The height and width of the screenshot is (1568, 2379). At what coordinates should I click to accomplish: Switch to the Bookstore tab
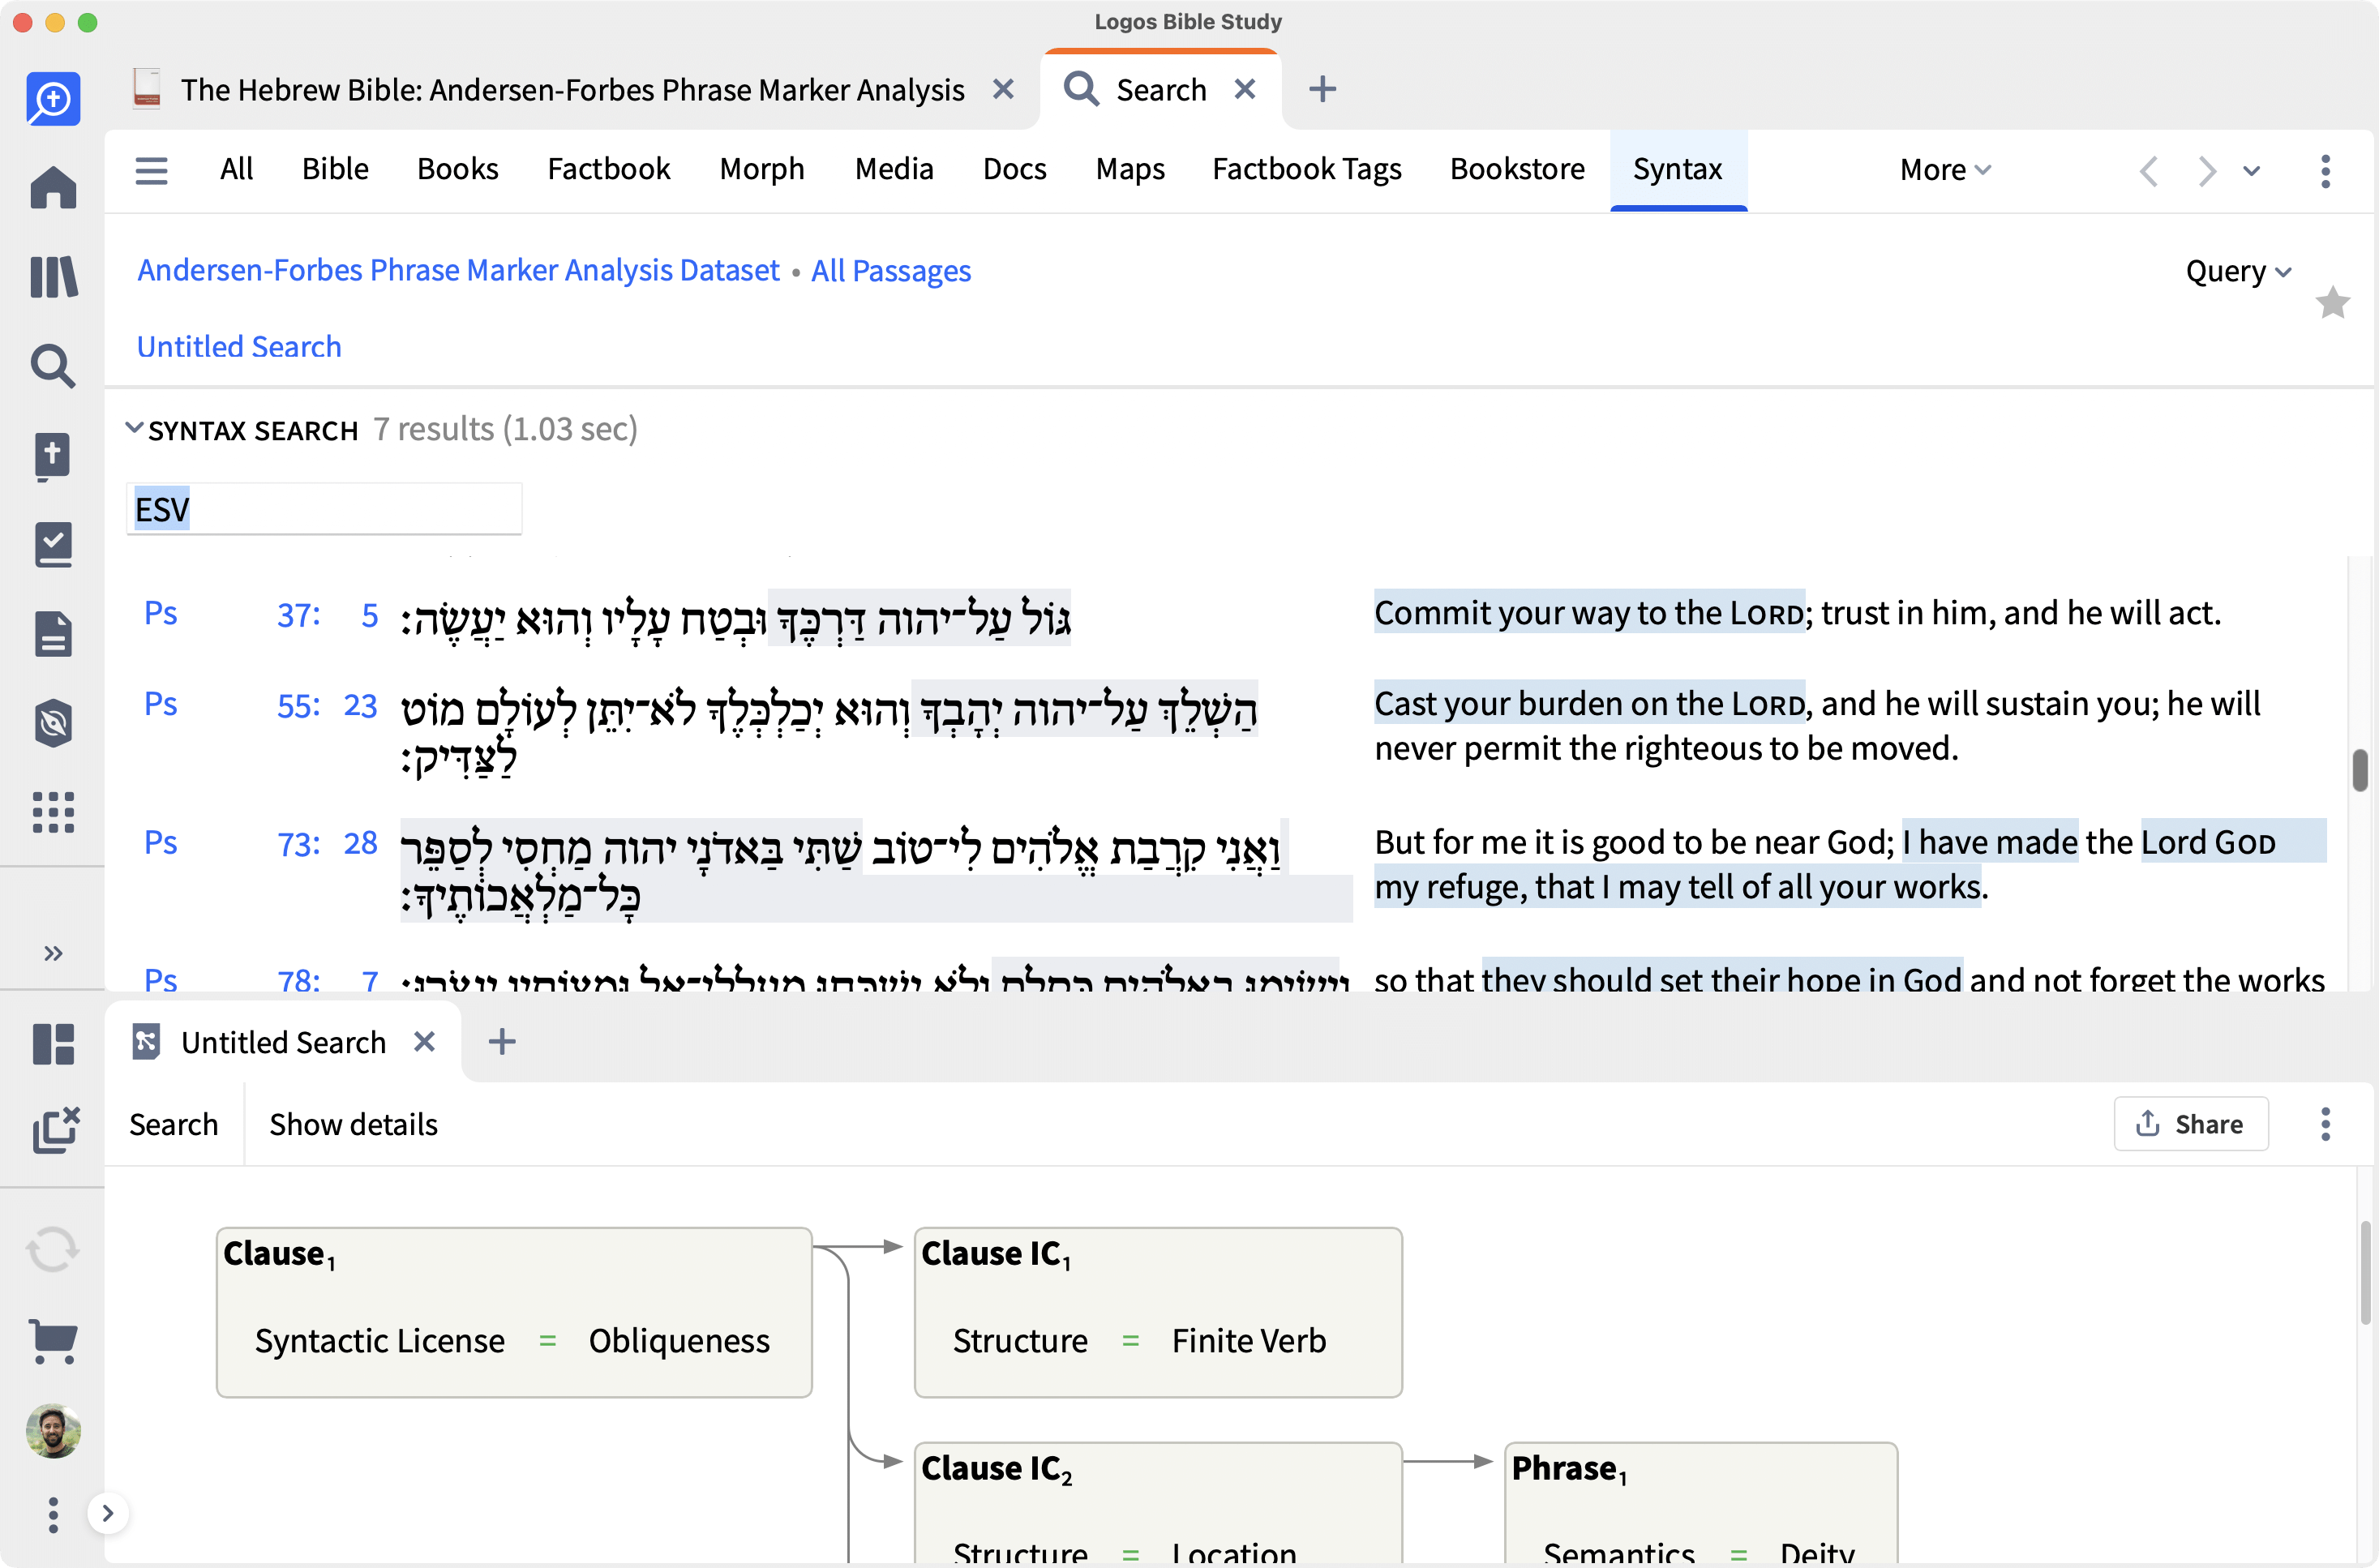(x=1517, y=169)
